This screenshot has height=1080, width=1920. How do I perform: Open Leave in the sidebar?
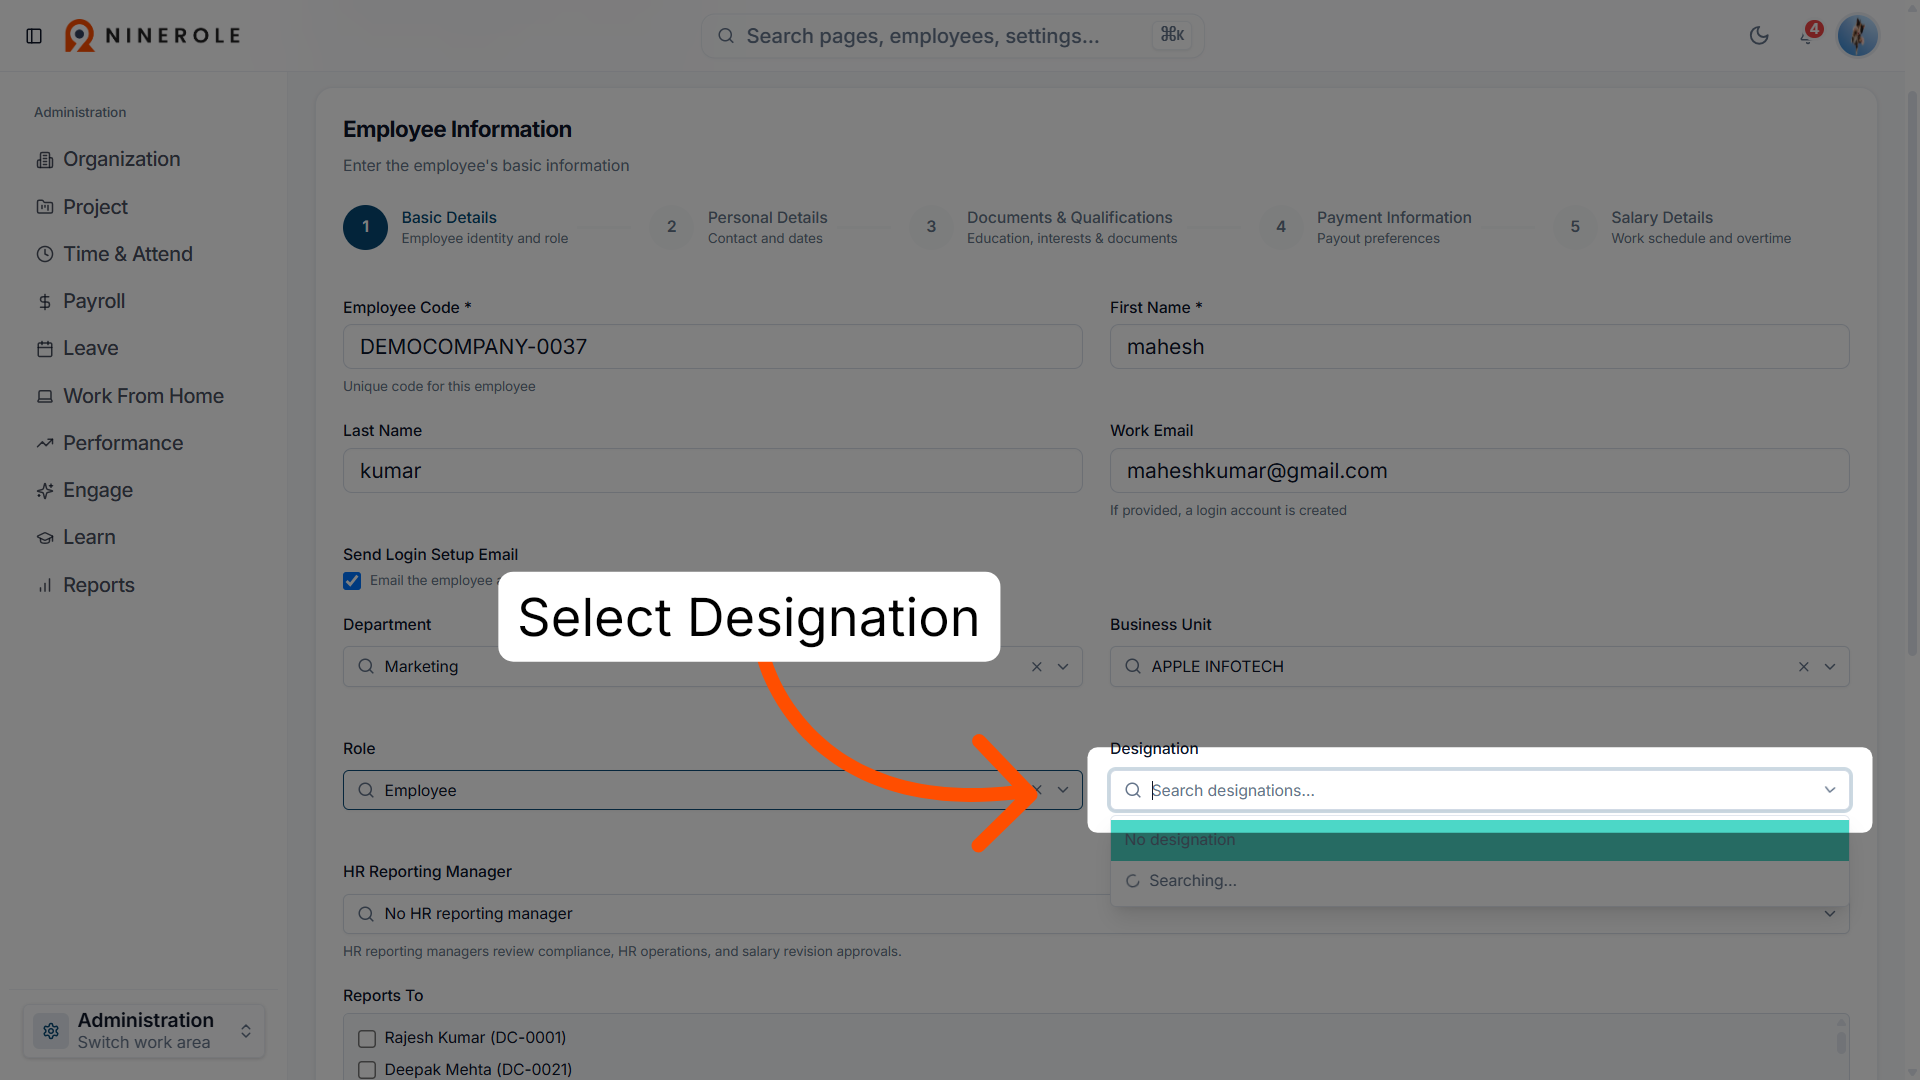91,348
